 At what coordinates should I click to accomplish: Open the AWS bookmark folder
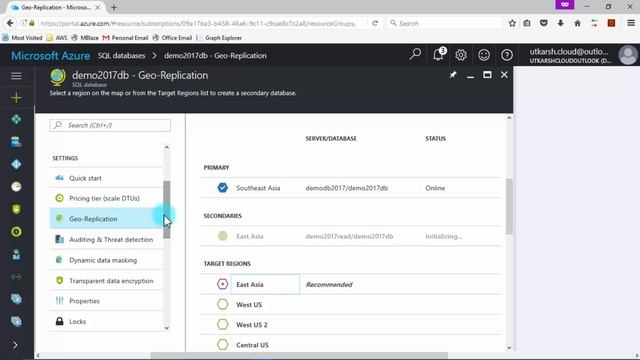57,38
